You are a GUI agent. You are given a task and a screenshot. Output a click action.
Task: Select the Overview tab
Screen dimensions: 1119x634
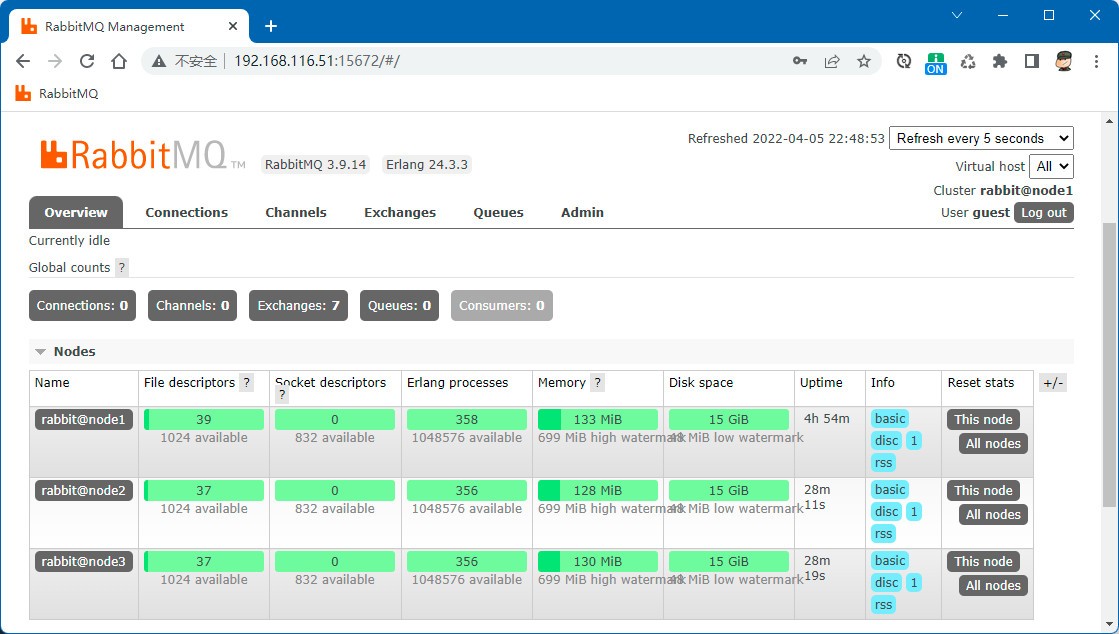click(x=76, y=213)
